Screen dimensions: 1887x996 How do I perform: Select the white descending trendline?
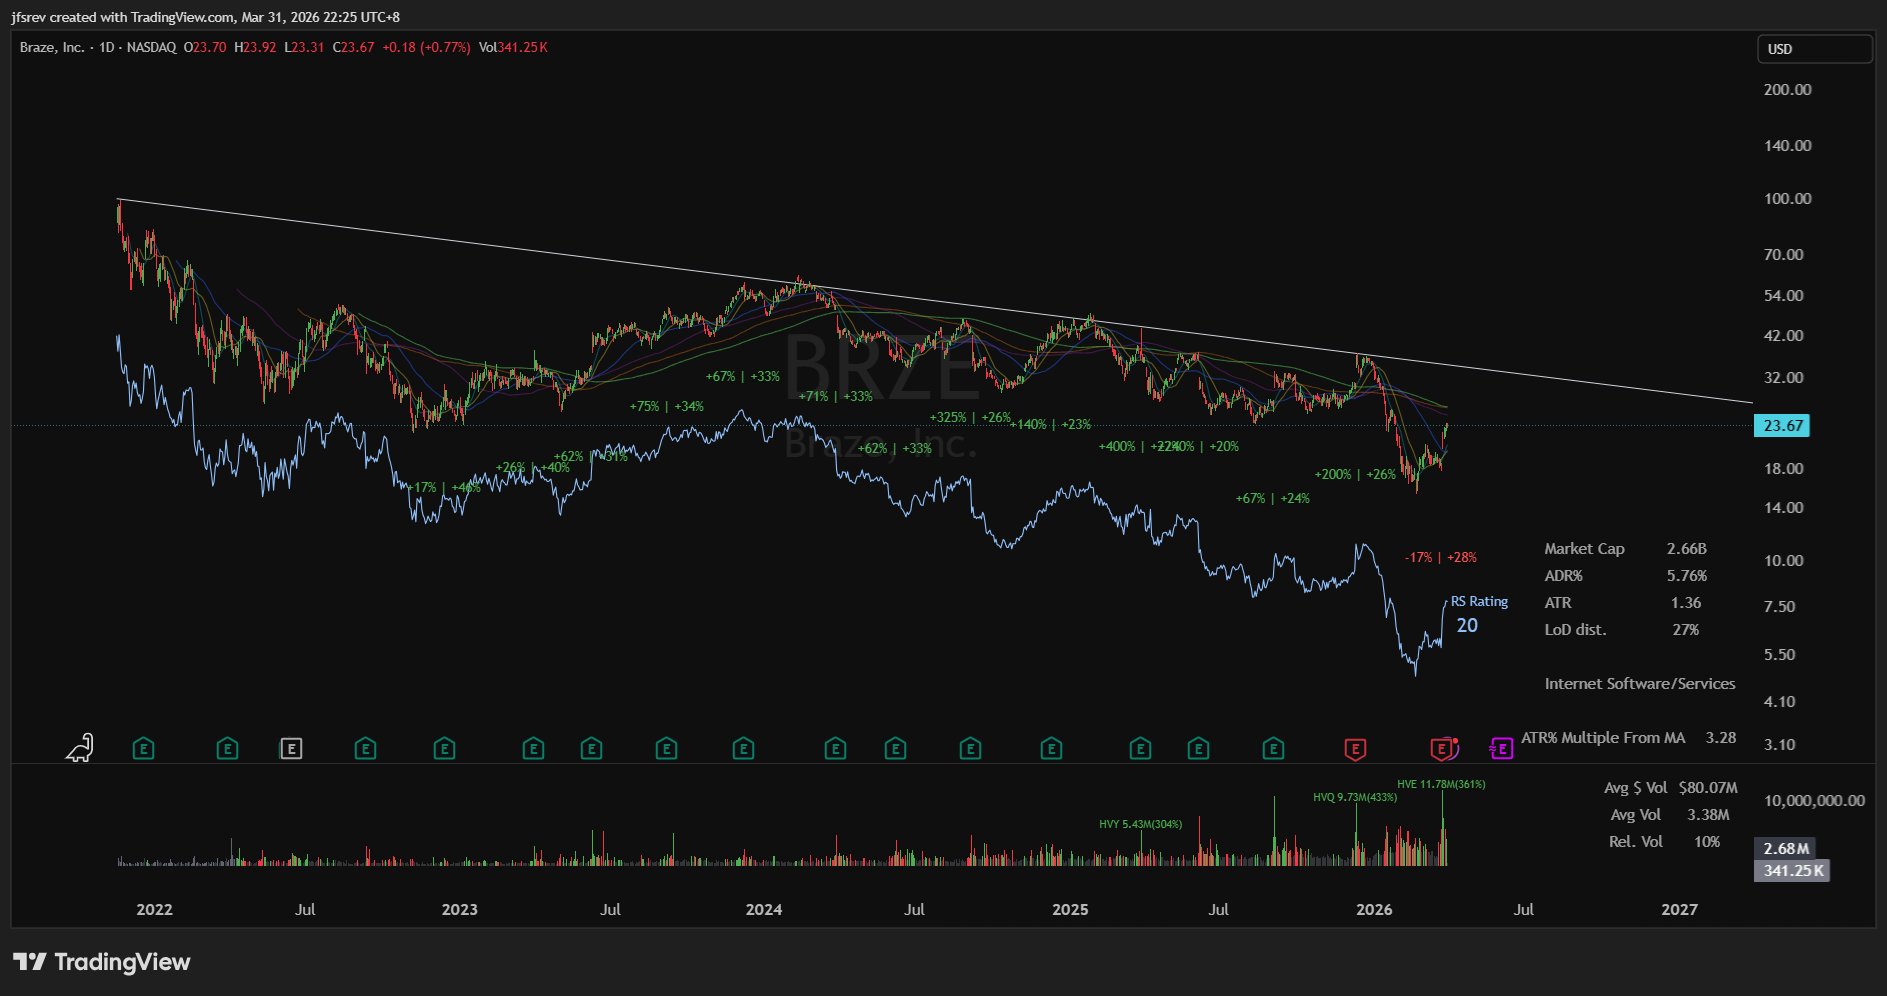935,301
